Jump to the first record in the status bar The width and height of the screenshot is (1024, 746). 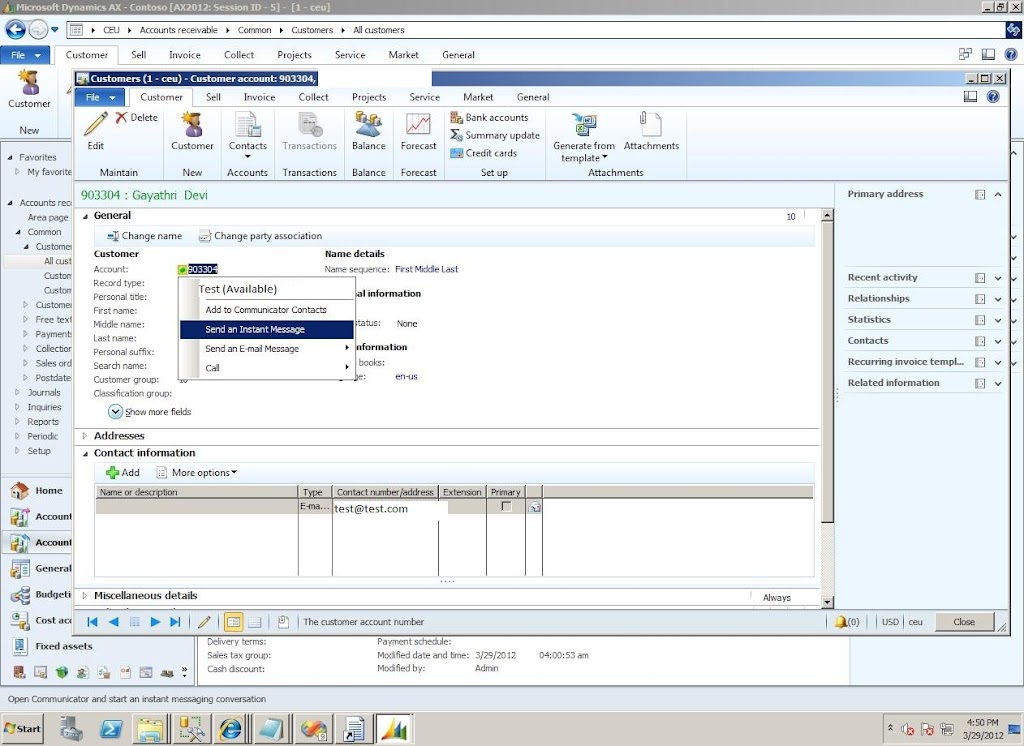92,622
